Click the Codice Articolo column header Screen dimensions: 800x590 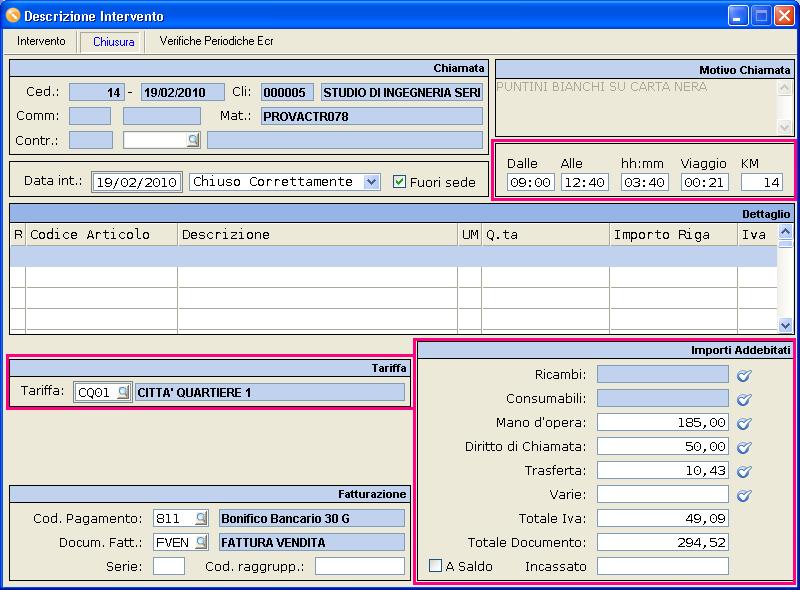pyautogui.click(x=101, y=235)
